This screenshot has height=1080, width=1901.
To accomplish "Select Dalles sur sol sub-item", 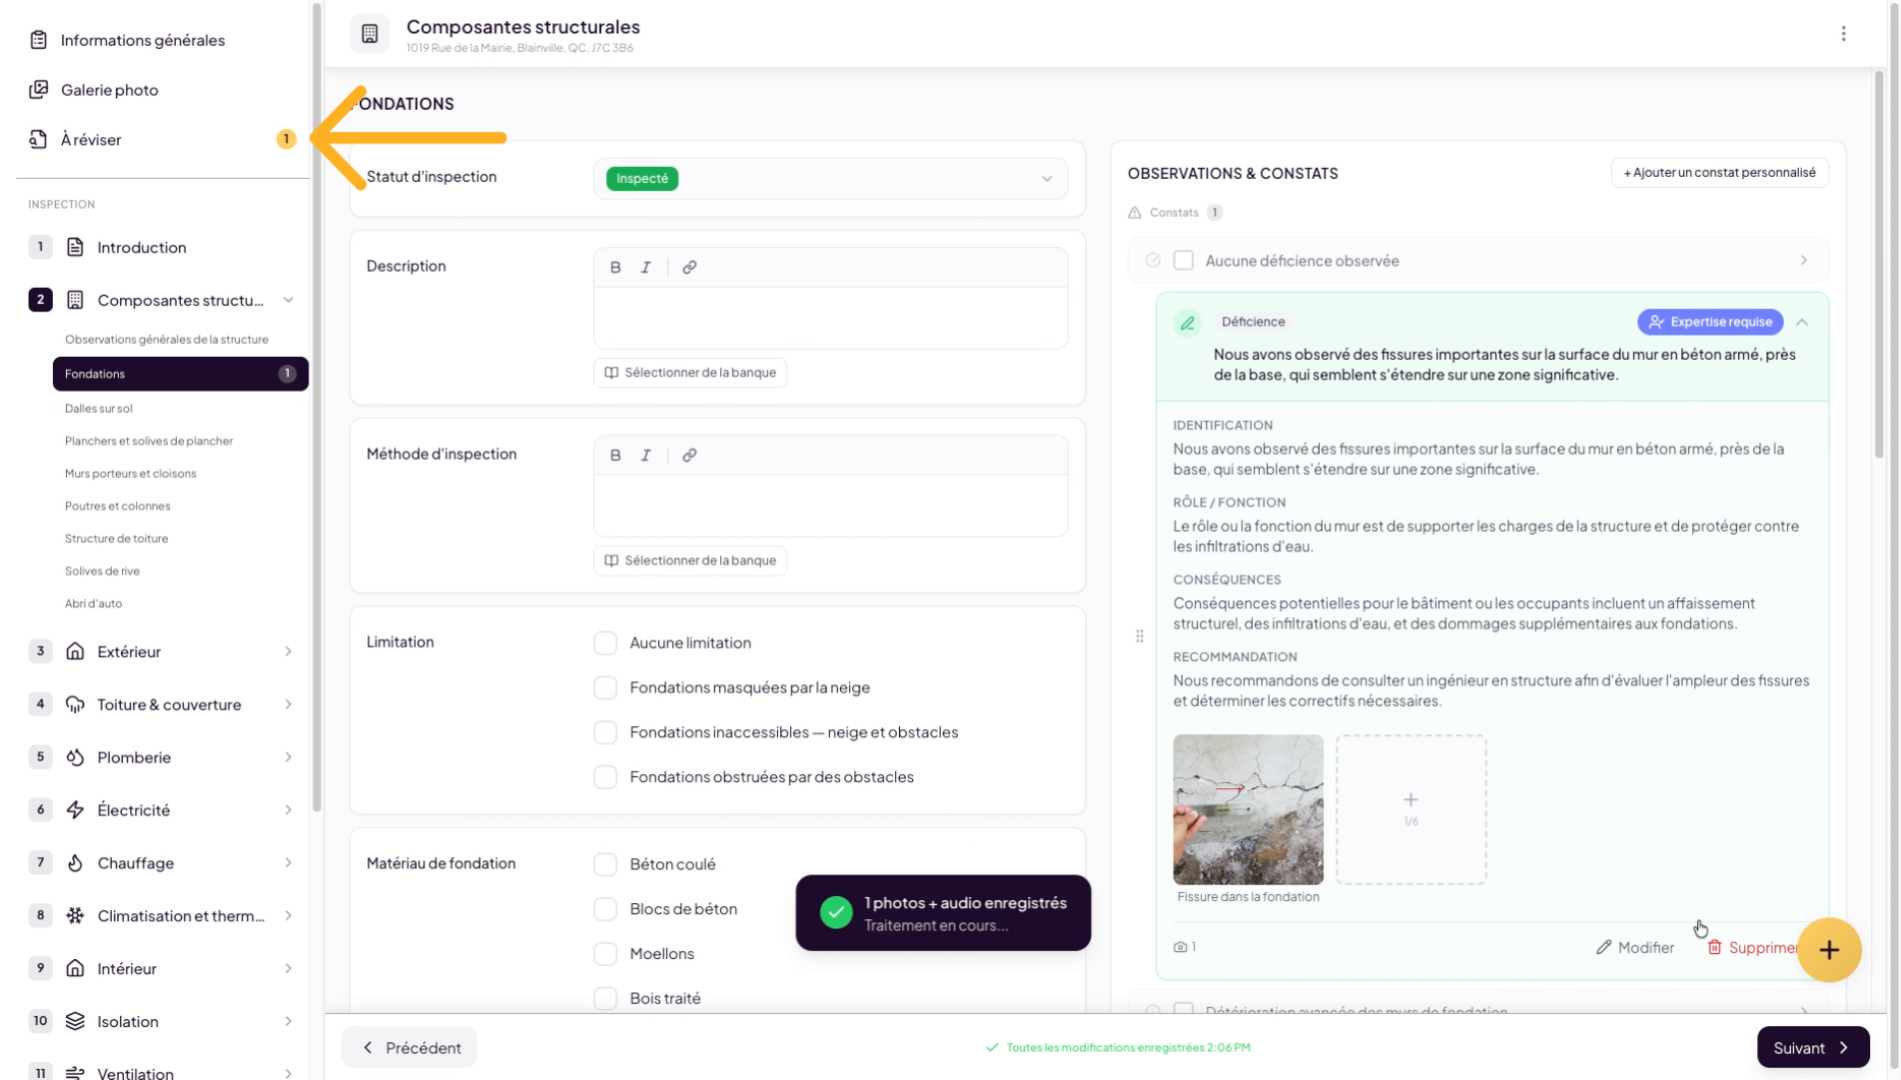I will coord(98,408).
